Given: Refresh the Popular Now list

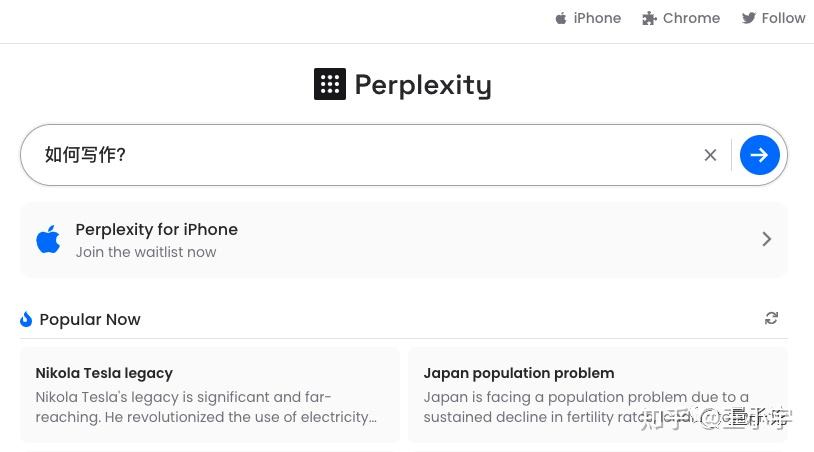Looking at the screenshot, I should click(x=771, y=318).
